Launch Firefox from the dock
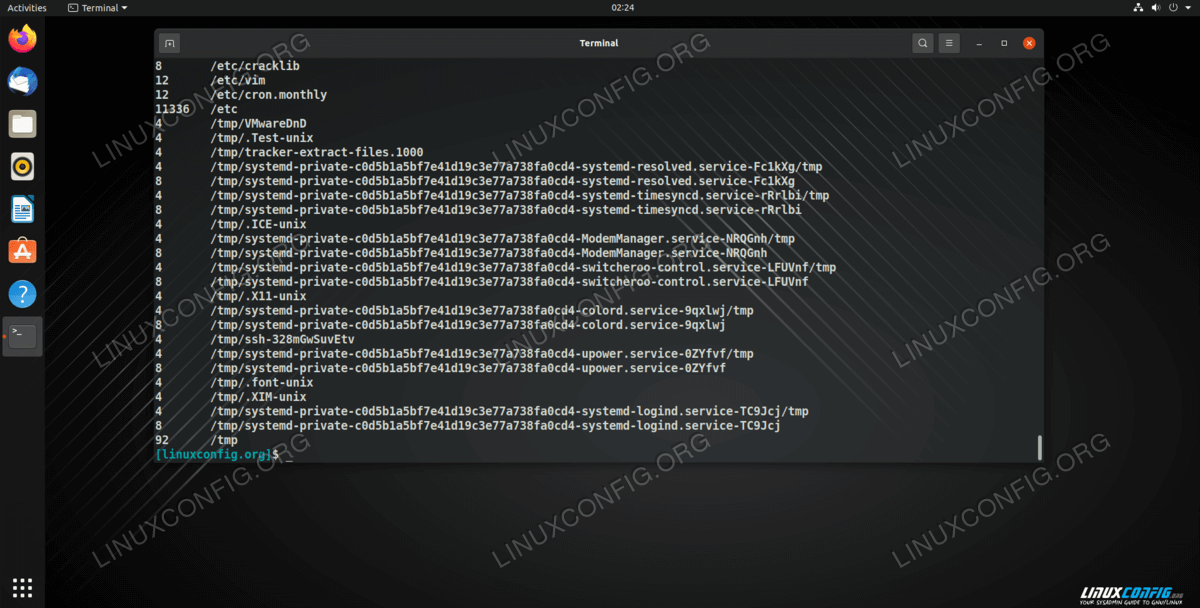This screenshot has width=1200, height=608. (x=22, y=39)
